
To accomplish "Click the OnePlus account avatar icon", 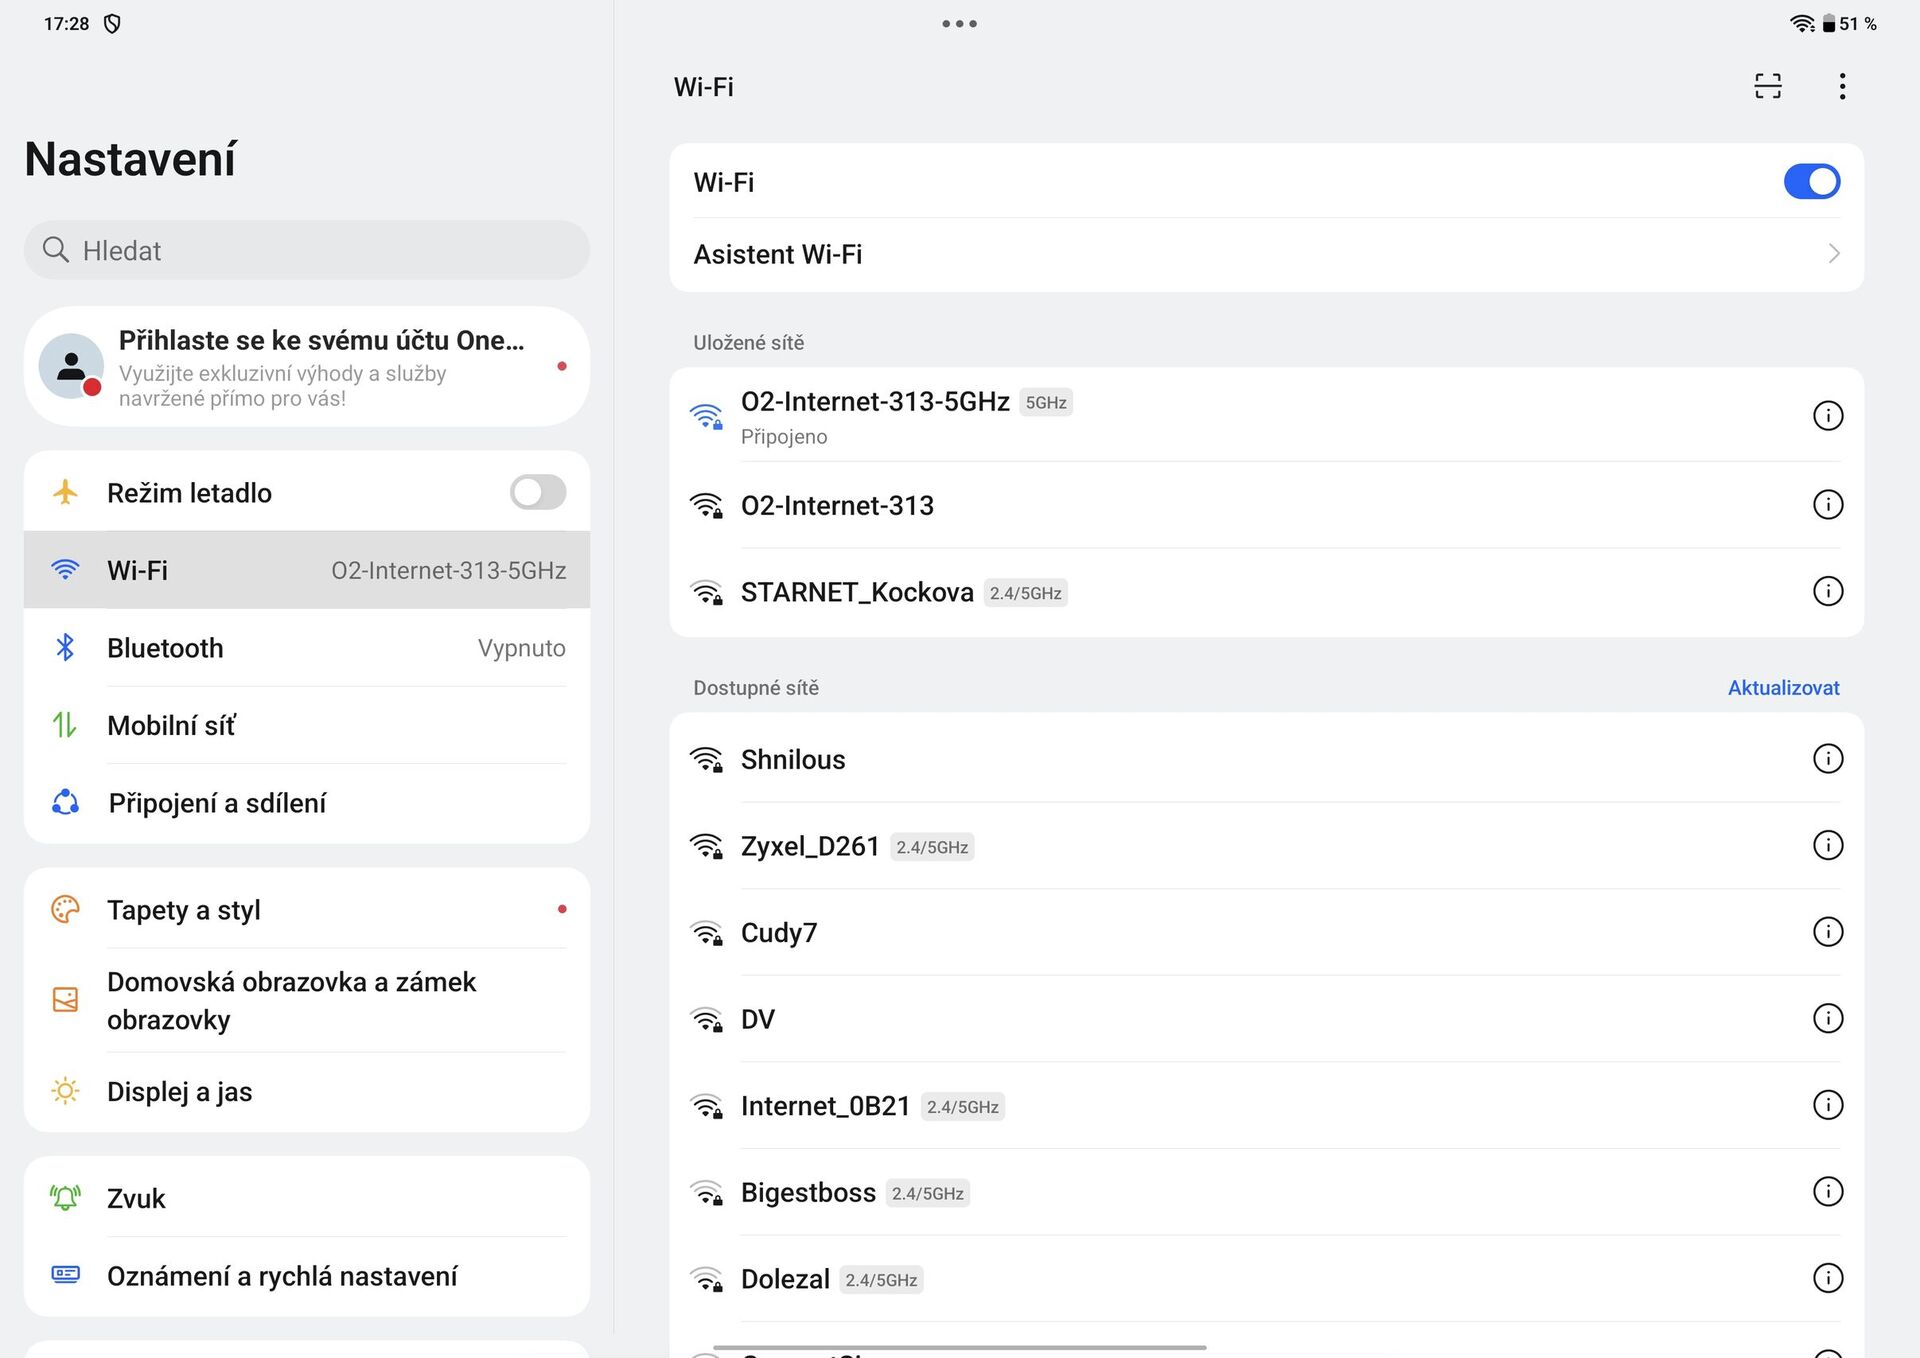I will [71, 366].
